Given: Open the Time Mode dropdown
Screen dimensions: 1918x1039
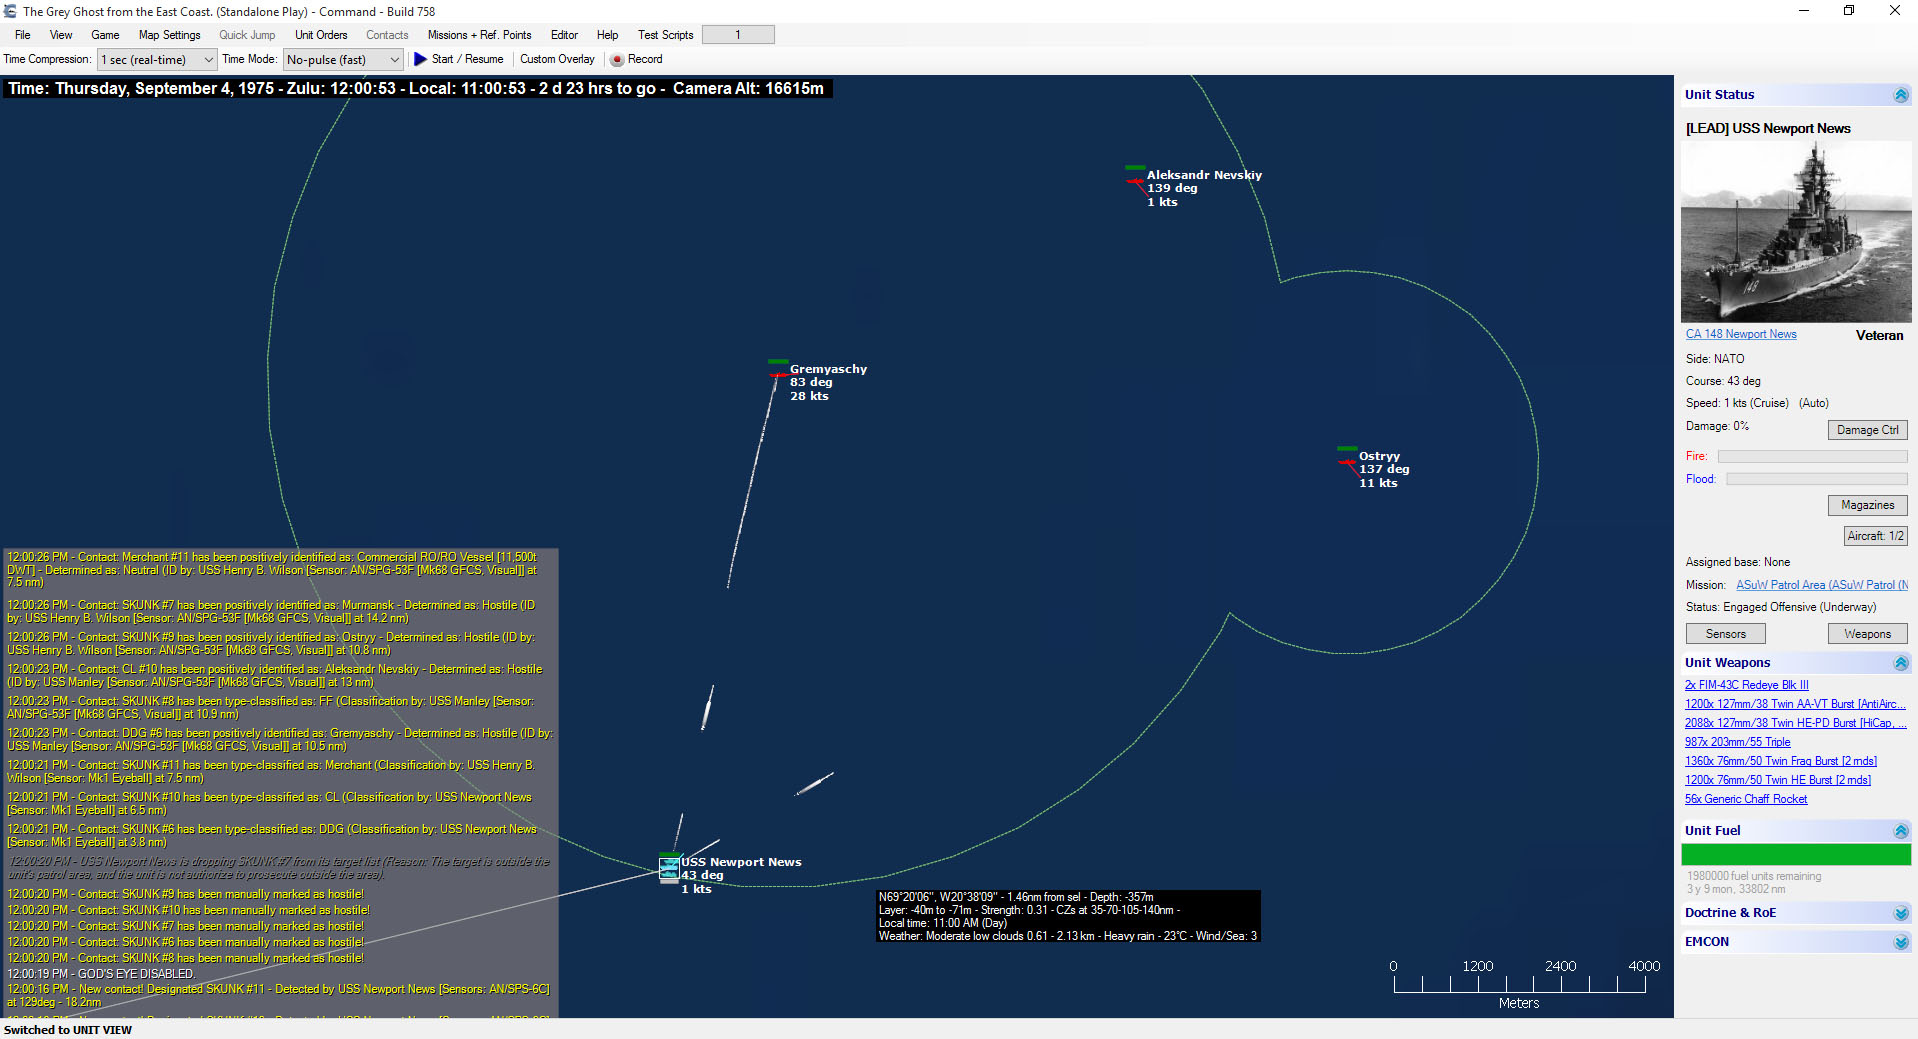Looking at the screenshot, I should pyautogui.click(x=394, y=59).
